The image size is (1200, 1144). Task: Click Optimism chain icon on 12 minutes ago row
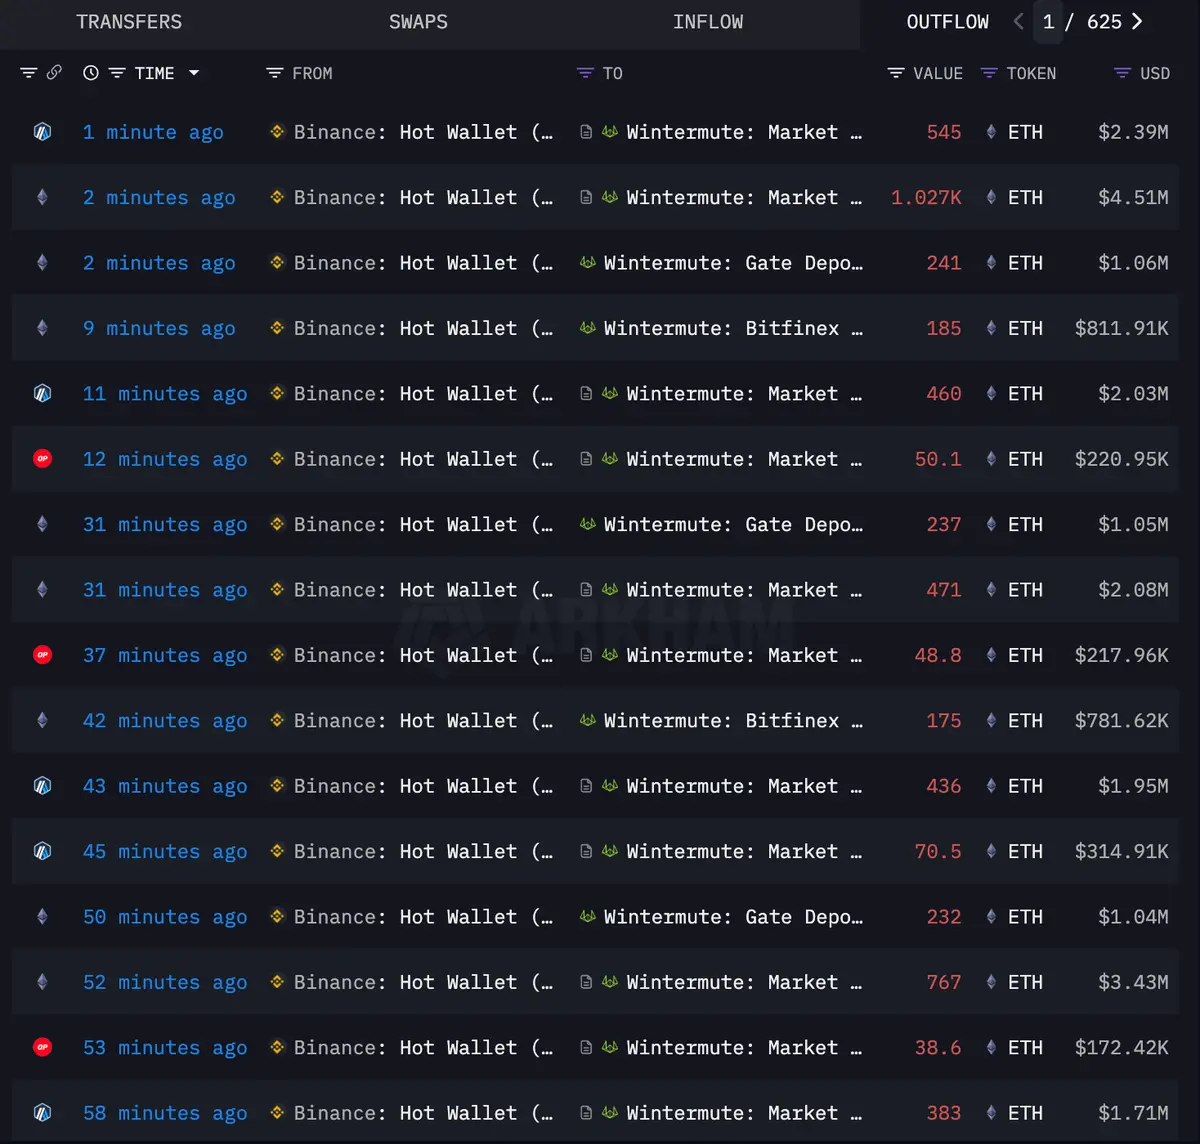(x=42, y=459)
